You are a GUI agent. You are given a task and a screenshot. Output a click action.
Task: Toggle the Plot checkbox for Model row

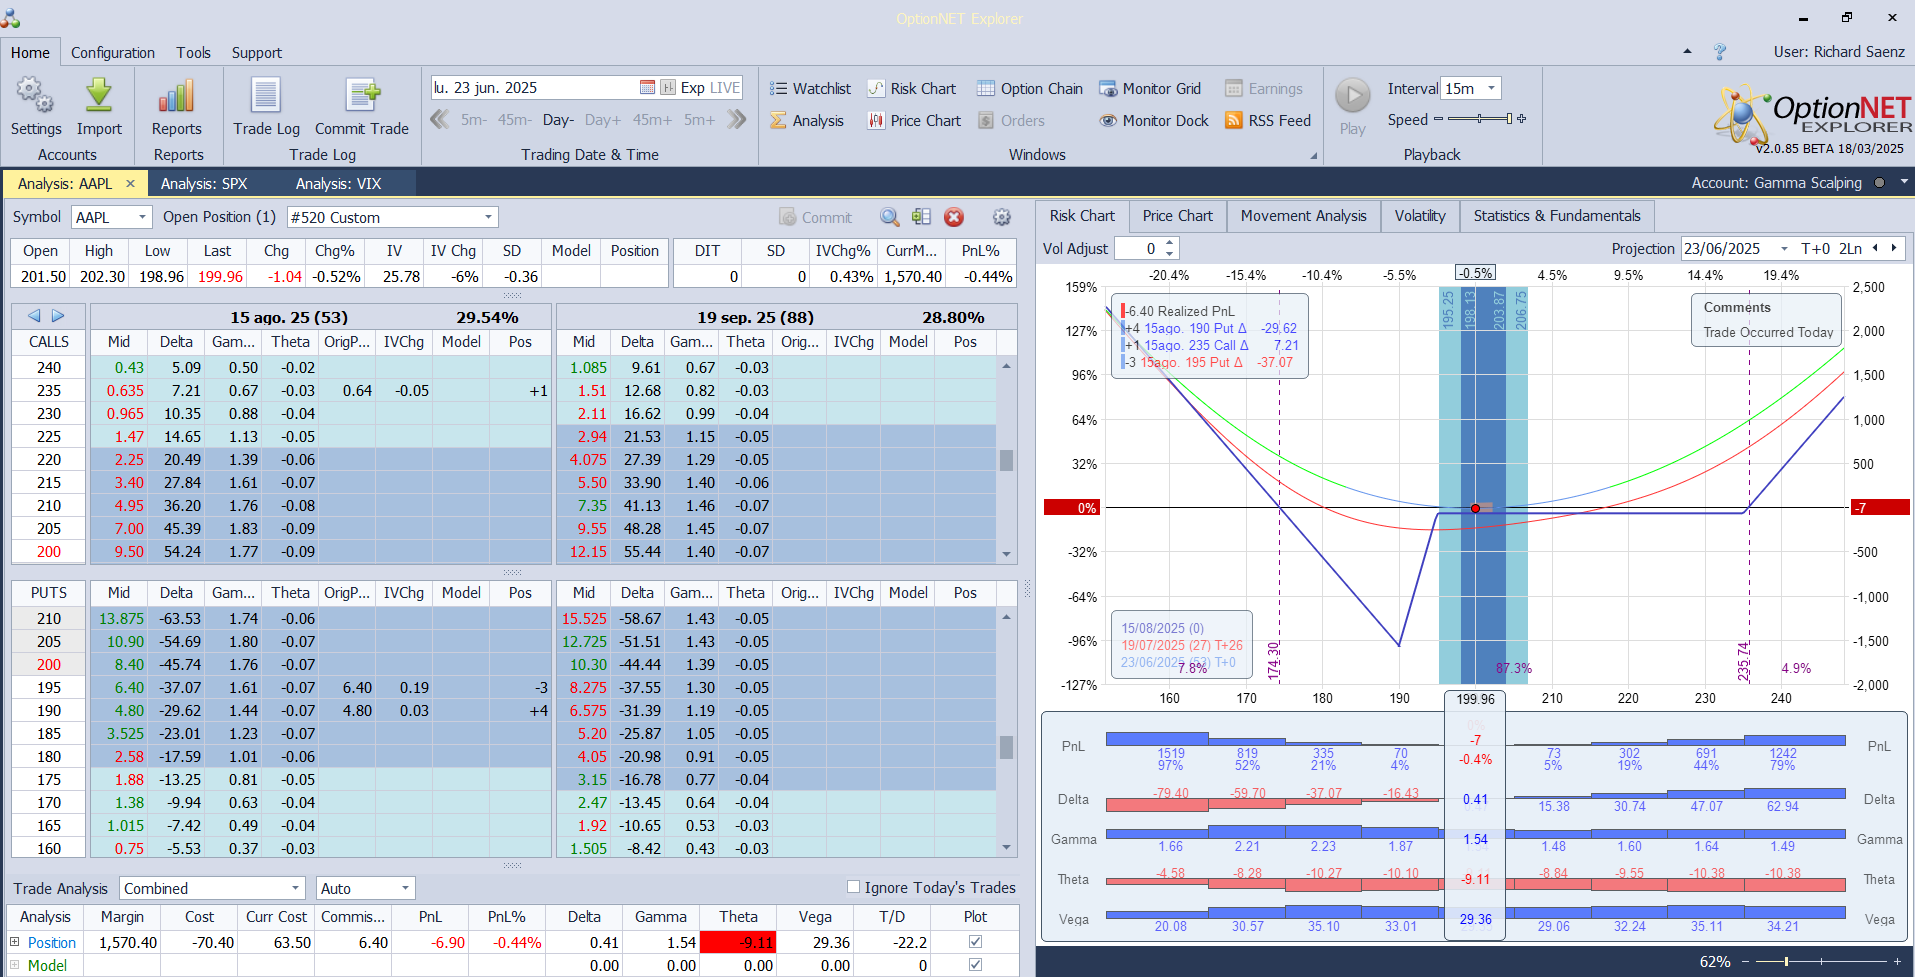pyautogui.click(x=975, y=965)
